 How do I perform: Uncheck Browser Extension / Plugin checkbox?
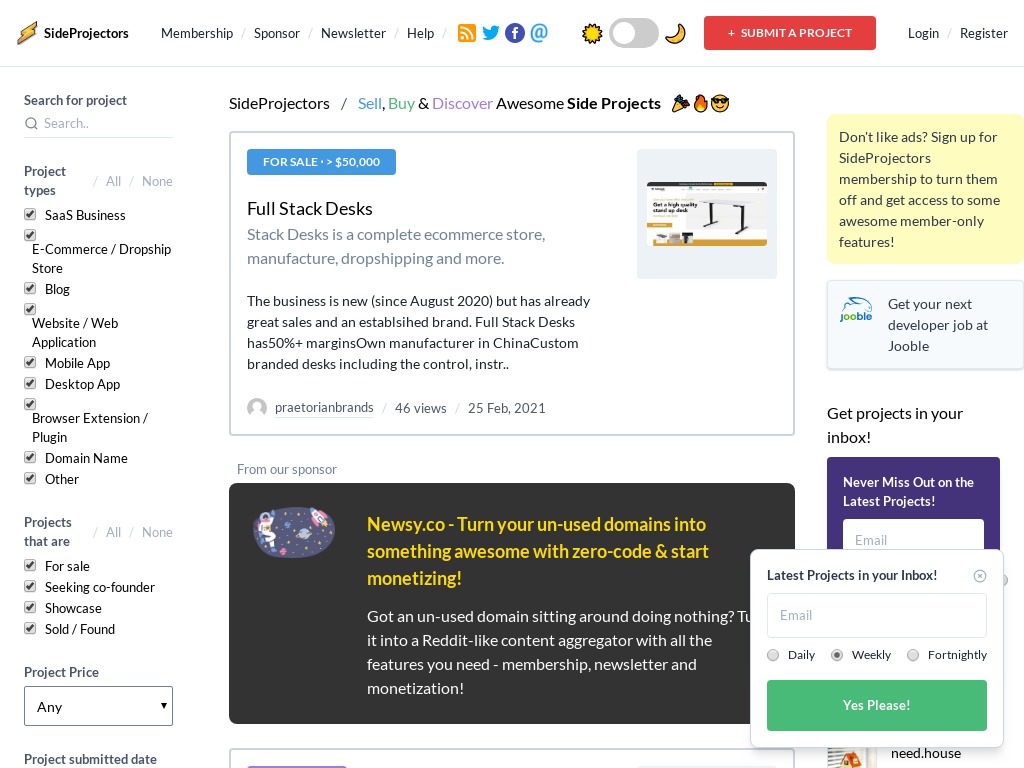click(x=30, y=404)
